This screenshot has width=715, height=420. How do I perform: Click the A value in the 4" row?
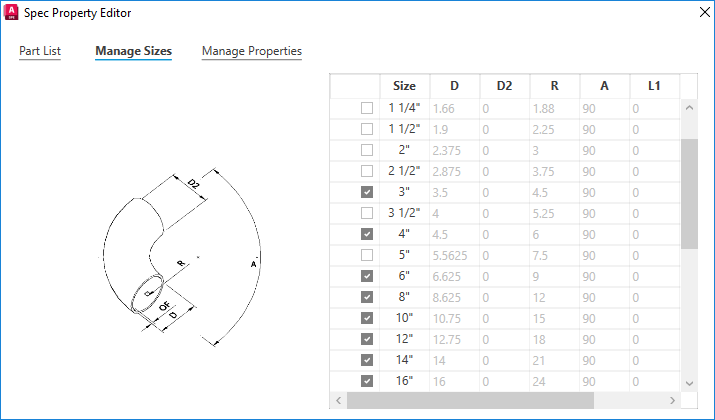coord(605,234)
